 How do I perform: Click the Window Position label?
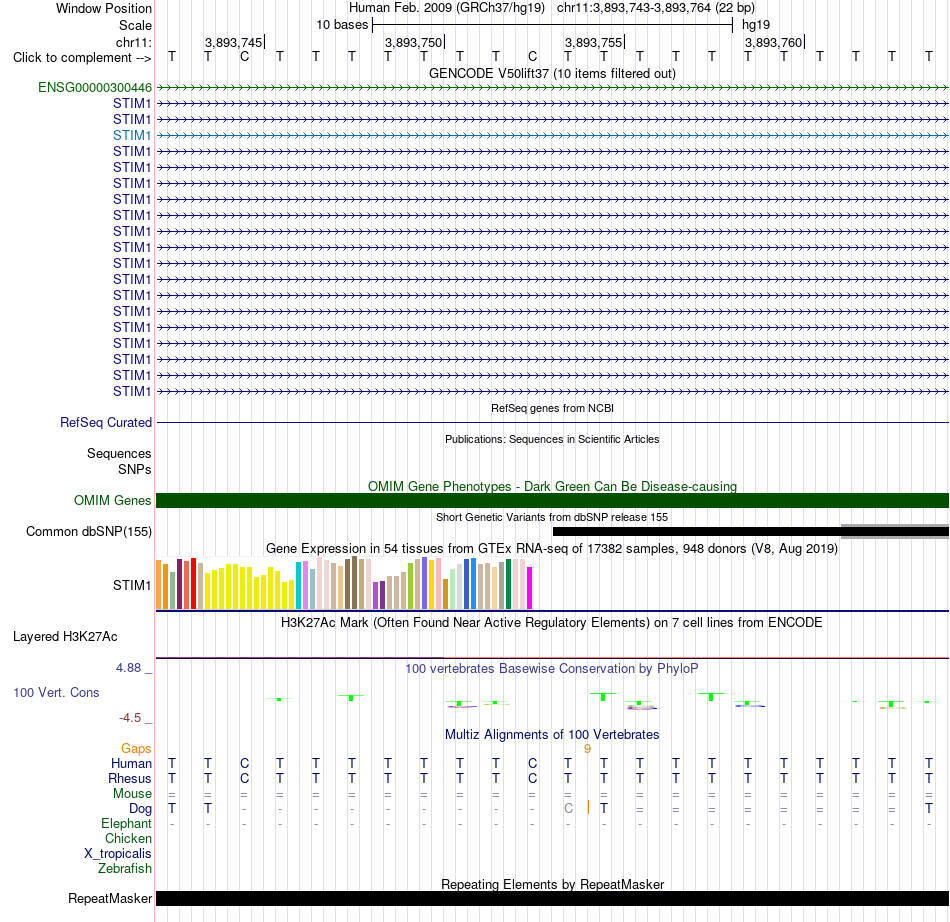click(104, 8)
